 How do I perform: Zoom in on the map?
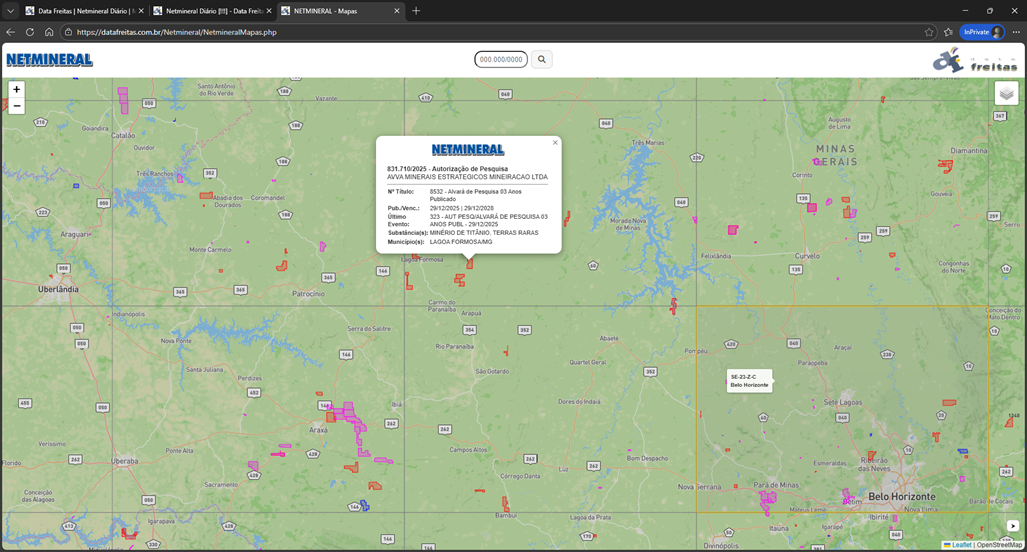16,90
